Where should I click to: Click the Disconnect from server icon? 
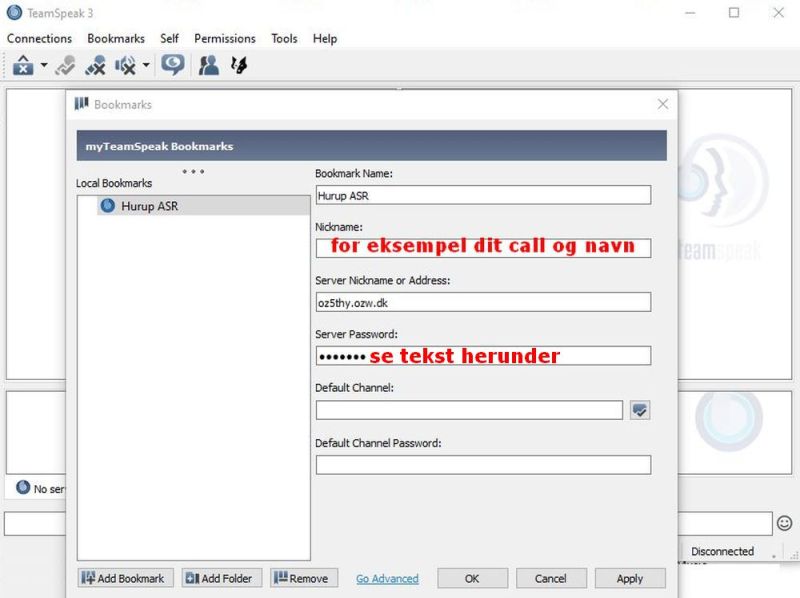[65, 65]
